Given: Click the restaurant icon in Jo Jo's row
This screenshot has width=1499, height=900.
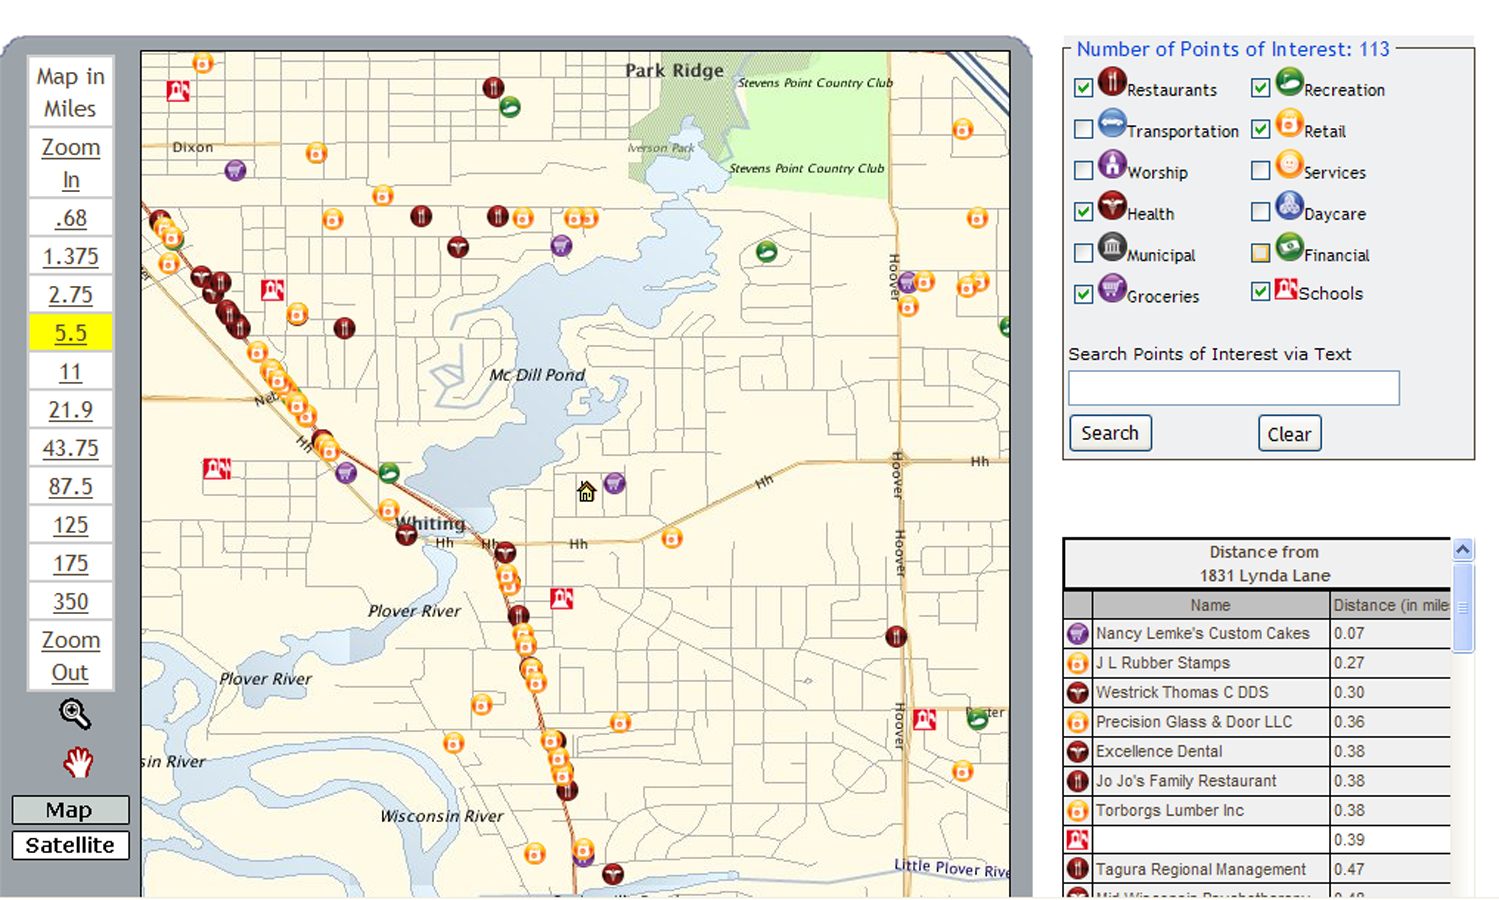Looking at the screenshot, I should pos(1077,781).
